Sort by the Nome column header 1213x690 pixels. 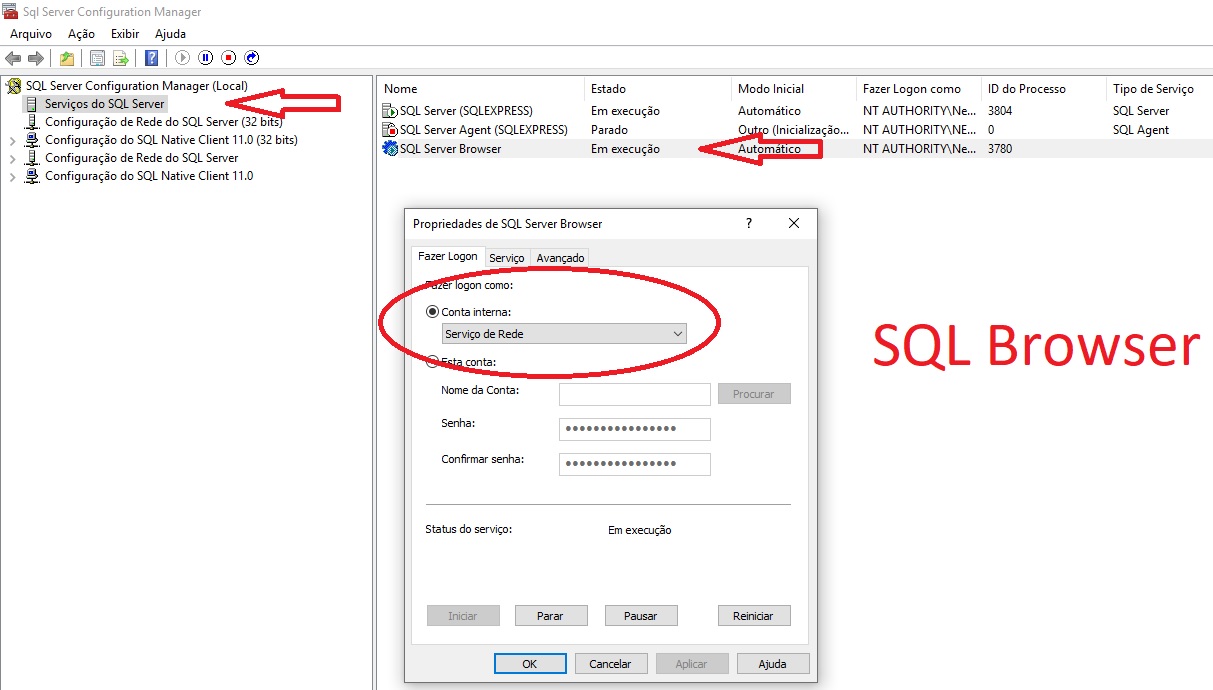tap(480, 89)
